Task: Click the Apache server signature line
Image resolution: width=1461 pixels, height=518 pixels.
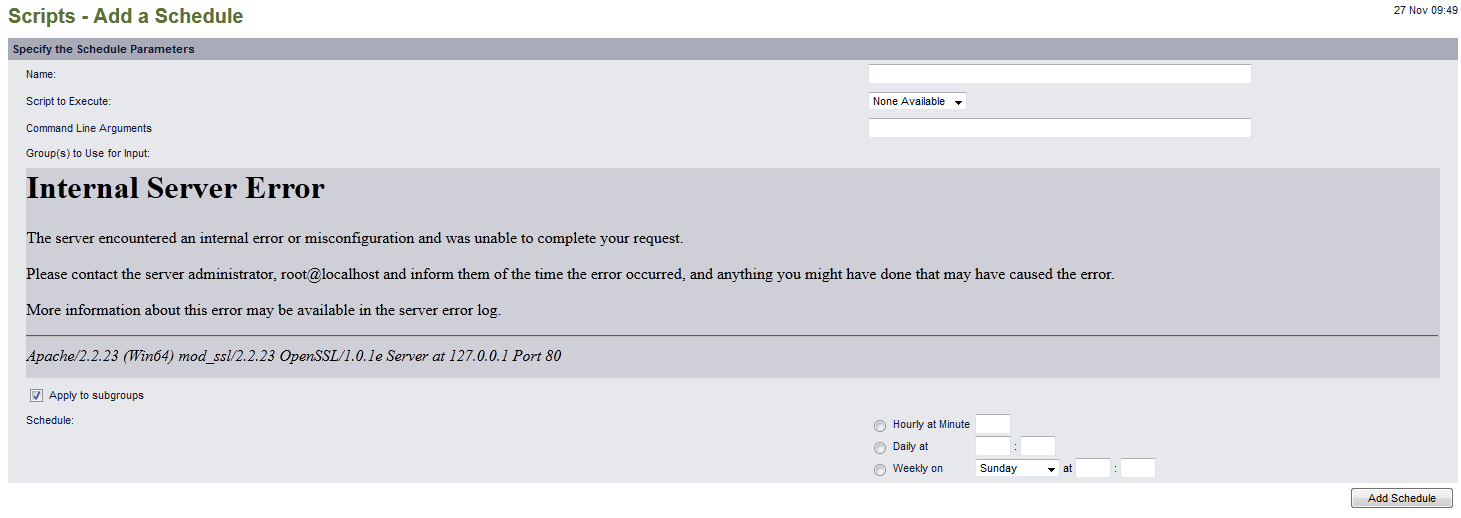Action: coord(294,356)
